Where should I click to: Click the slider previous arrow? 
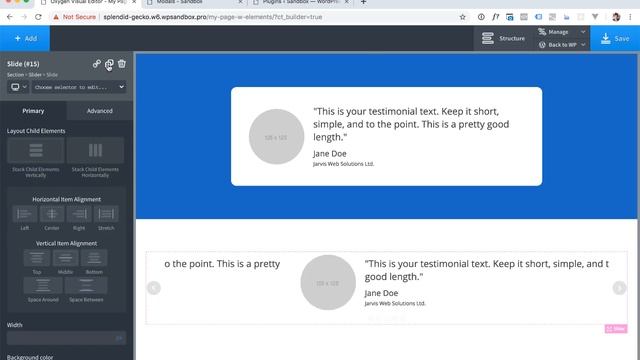coord(153,288)
